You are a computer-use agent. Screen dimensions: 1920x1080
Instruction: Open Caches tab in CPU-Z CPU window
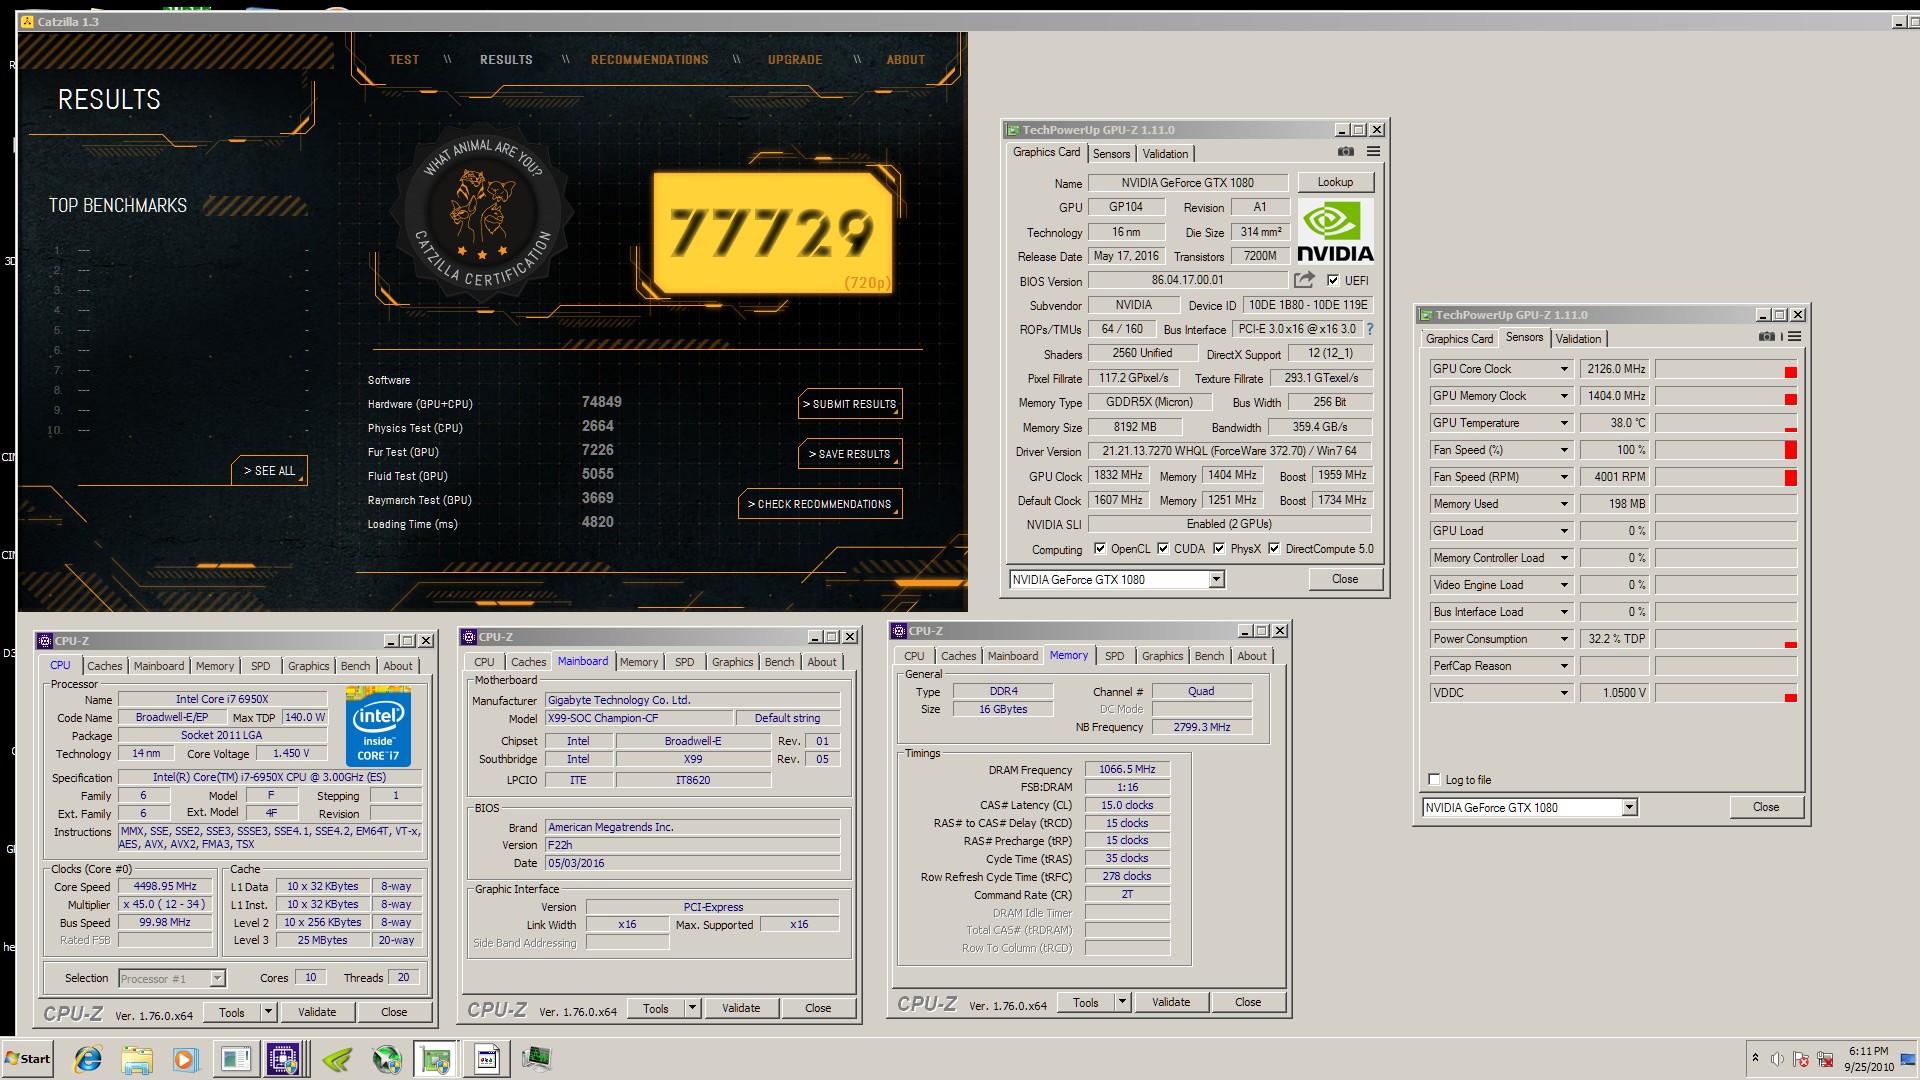click(x=104, y=666)
